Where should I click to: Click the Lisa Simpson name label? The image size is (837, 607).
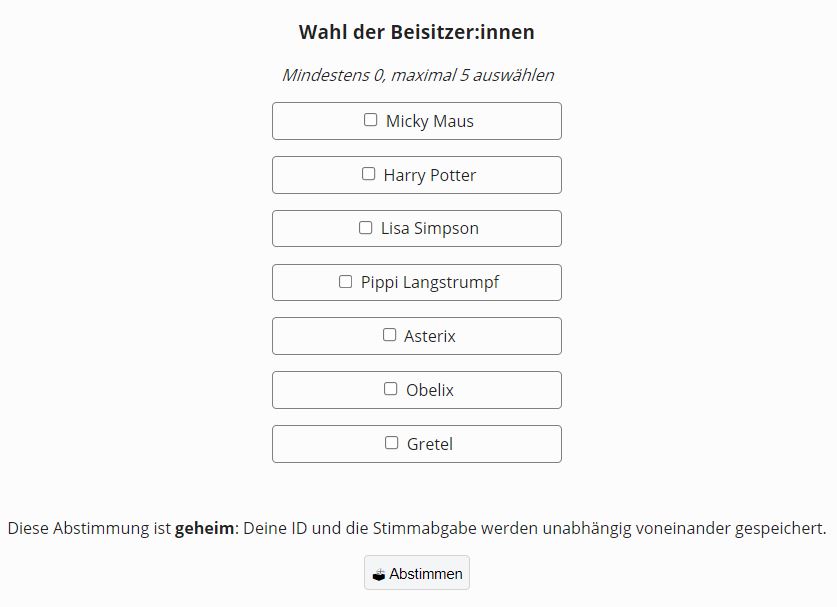[x=430, y=228]
